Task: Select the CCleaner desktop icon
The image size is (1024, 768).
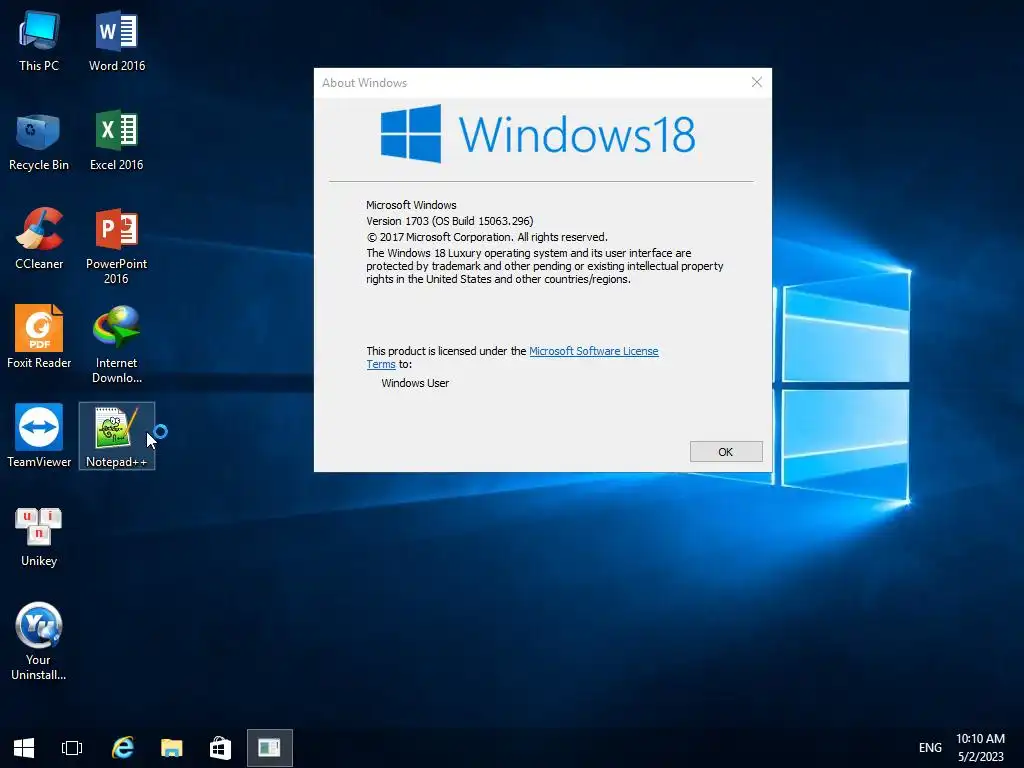Action: [39, 239]
